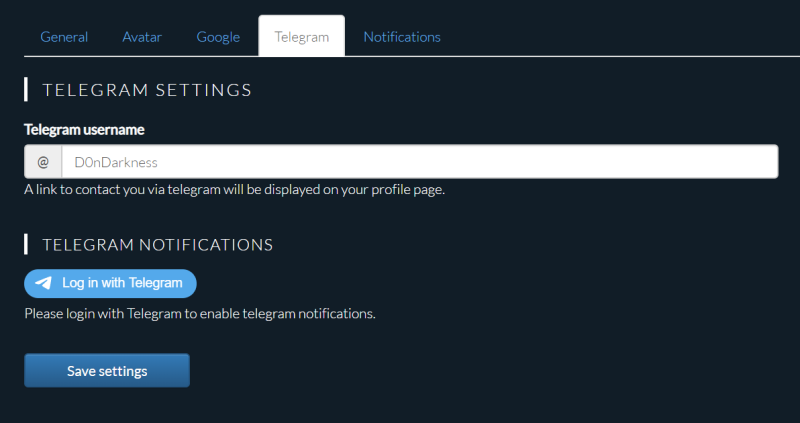Click white bar beside Telegram Notifications heading

click(26, 244)
